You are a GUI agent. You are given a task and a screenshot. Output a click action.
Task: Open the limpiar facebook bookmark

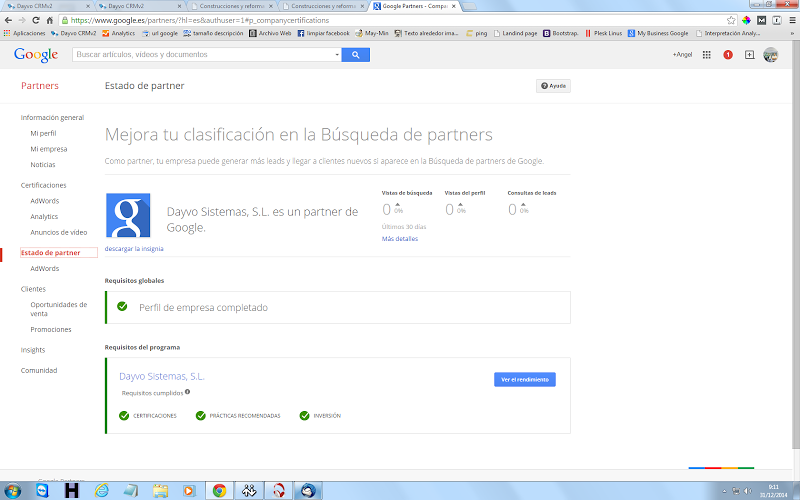point(323,33)
